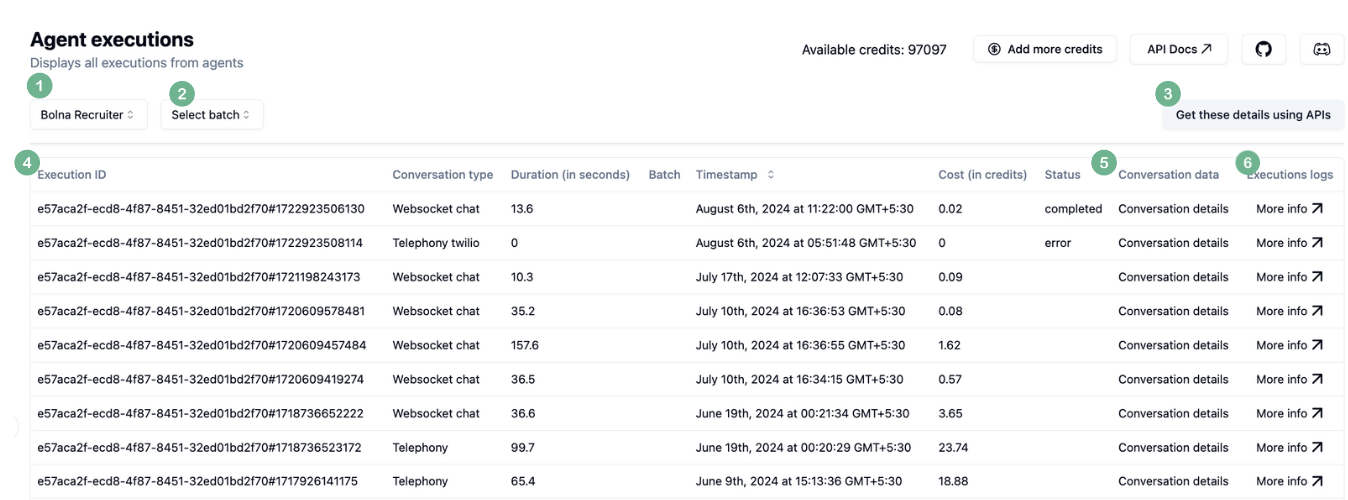
Task: Open Conversation details for execution ending 1717926141175
Action: point(1173,481)
